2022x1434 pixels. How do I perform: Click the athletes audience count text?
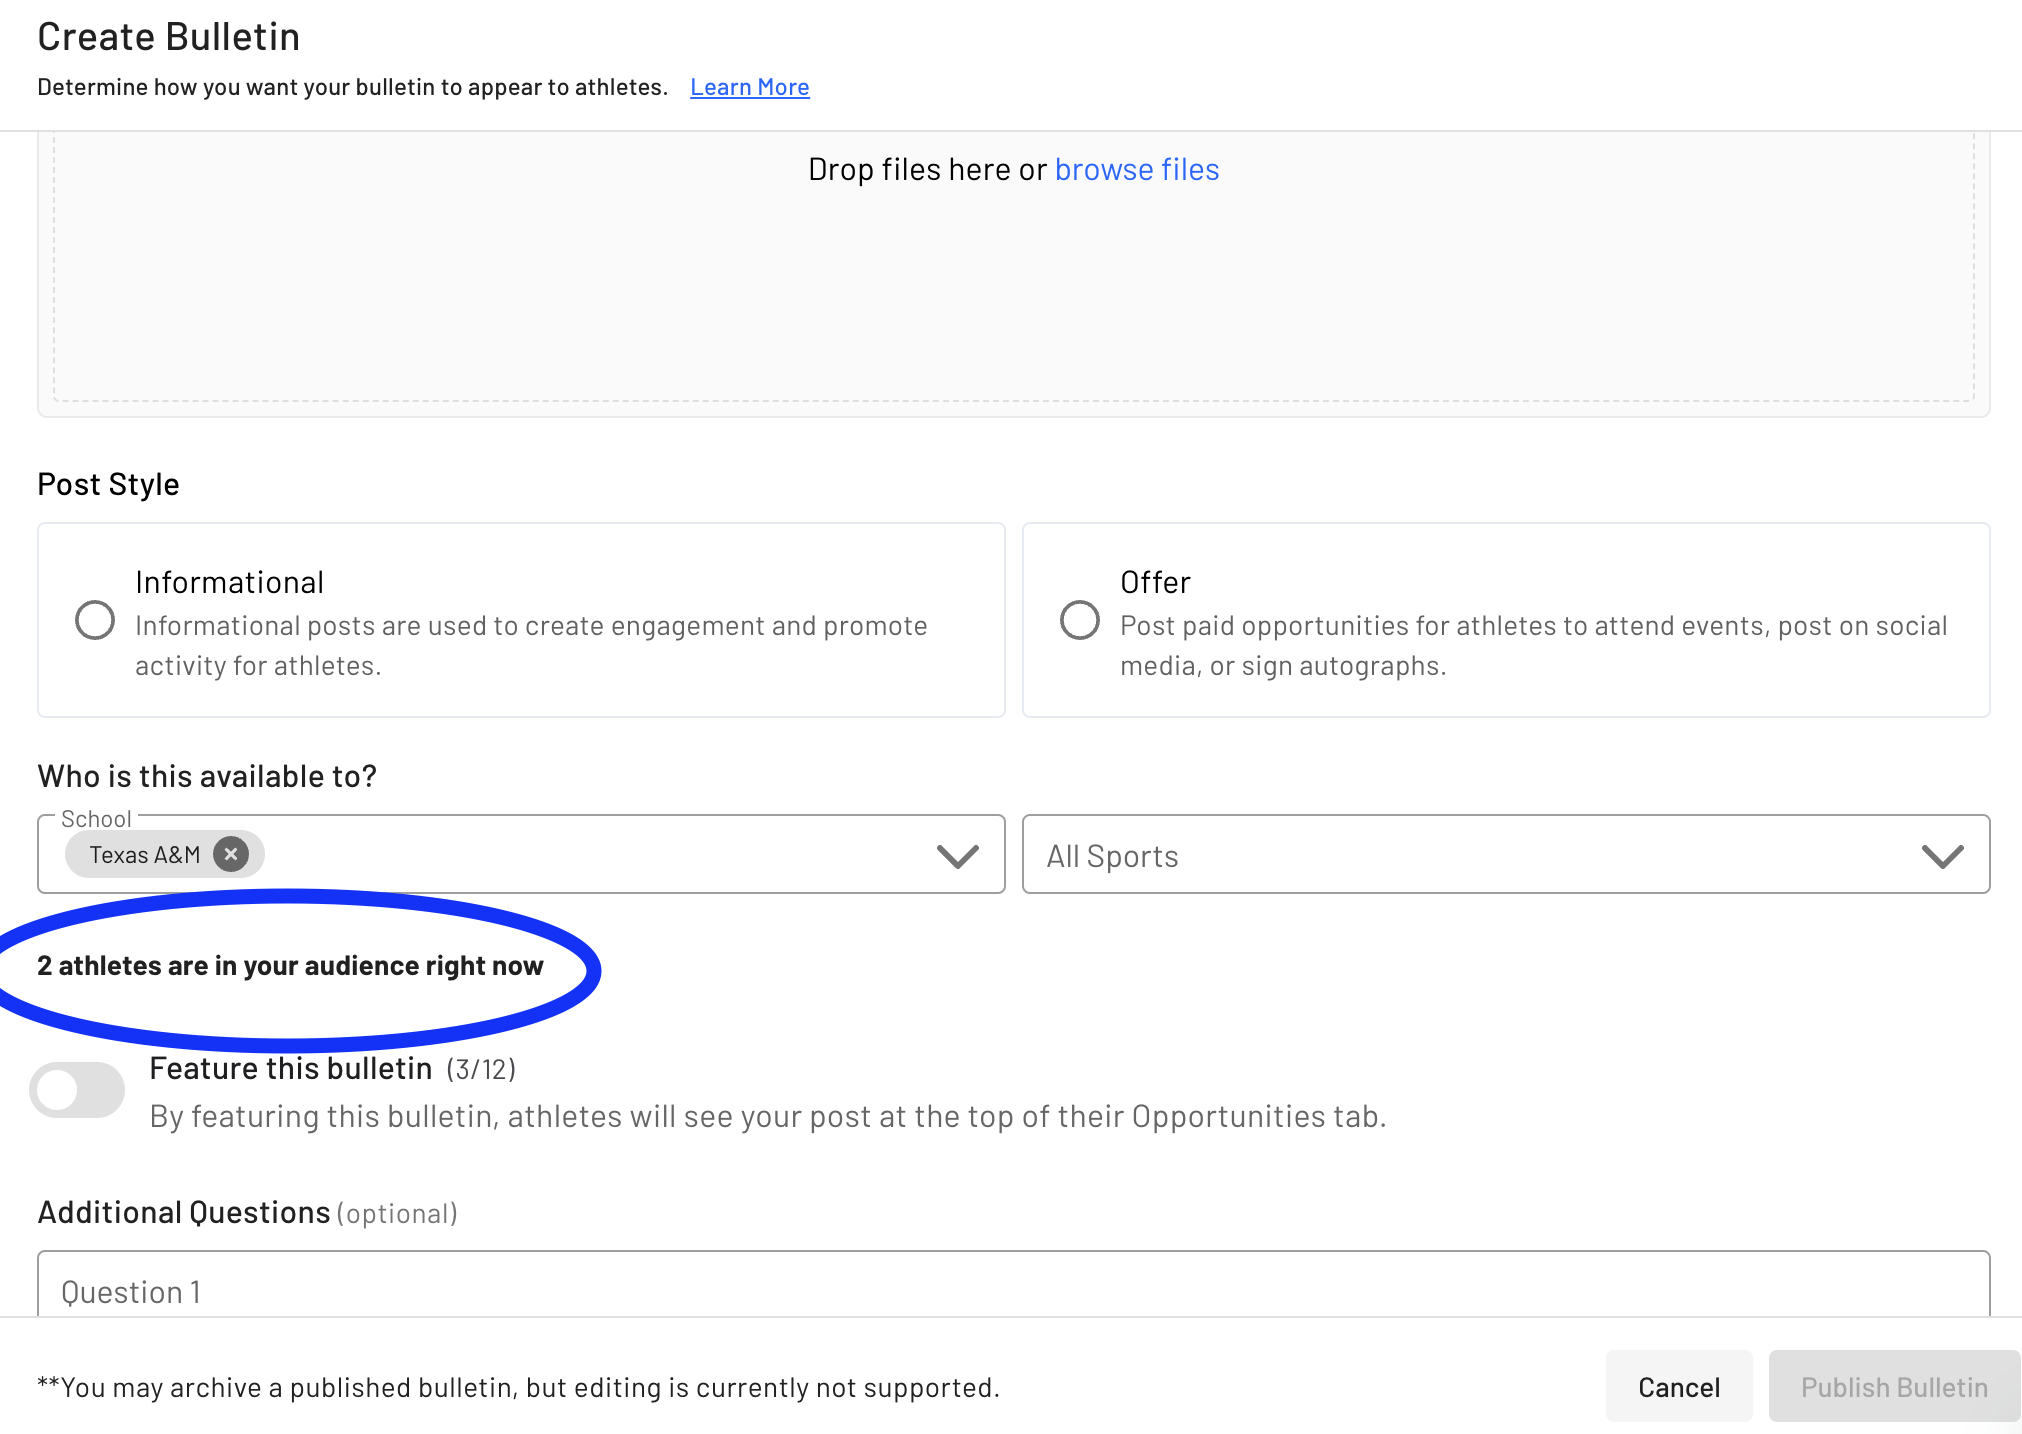click(x=290, y=966)
